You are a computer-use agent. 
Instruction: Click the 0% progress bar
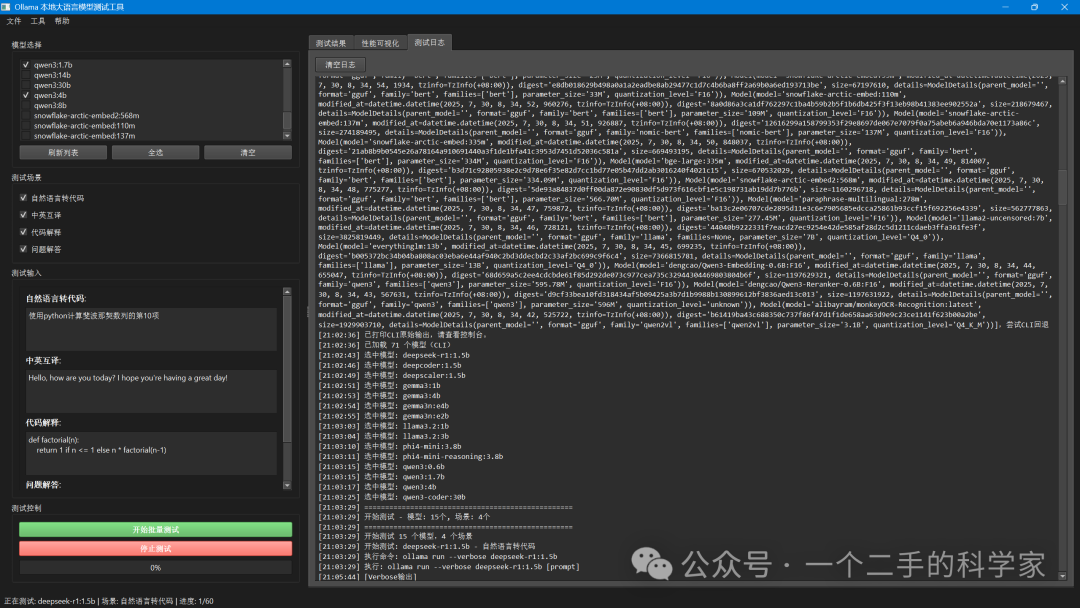click(x=156, y=567)
